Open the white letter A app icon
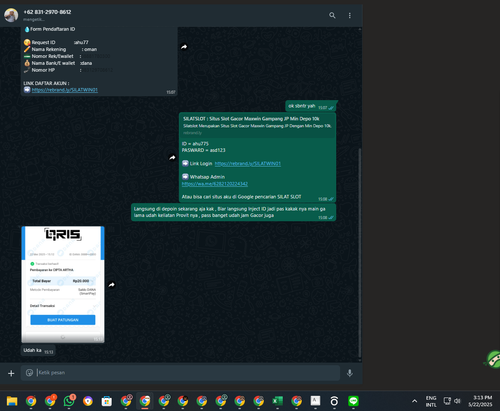Screen dimensions: 500x411 315,401
